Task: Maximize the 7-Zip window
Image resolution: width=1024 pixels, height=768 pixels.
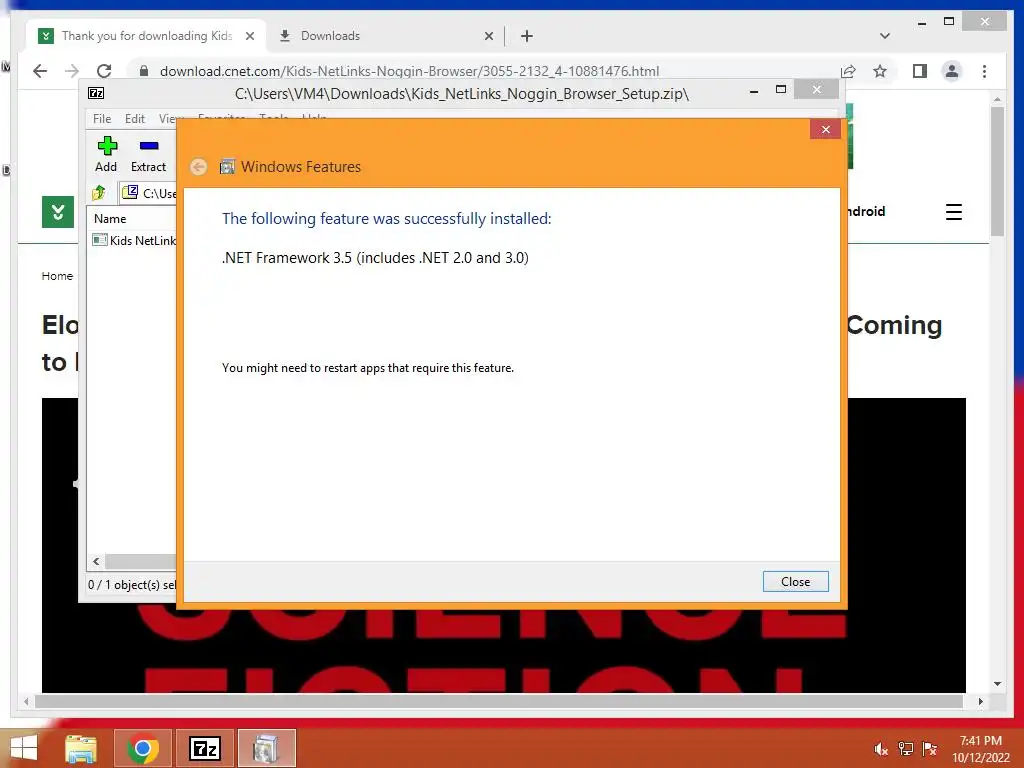Action: 780,90
